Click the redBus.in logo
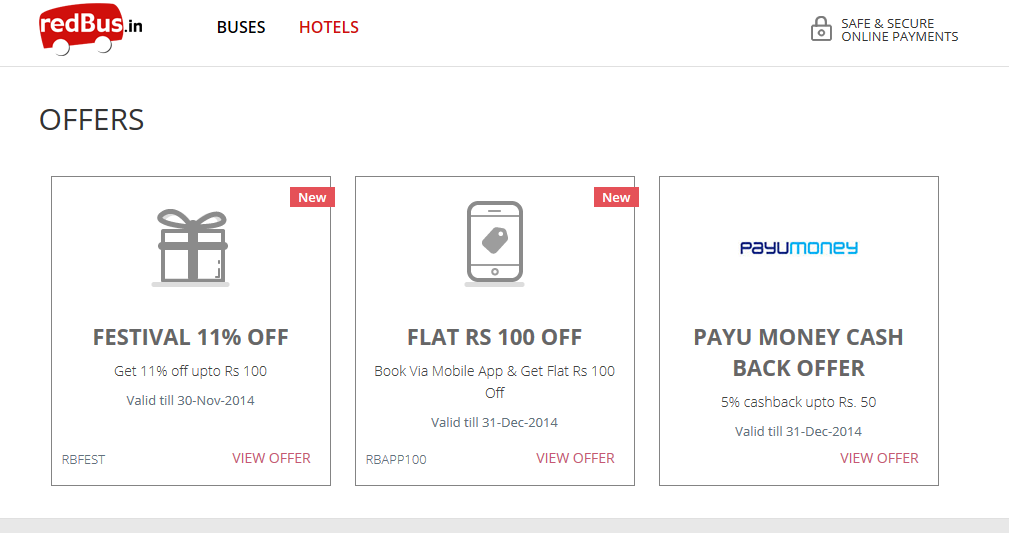The height and width of the screenshot is (533, 1009). click(90, 28)
